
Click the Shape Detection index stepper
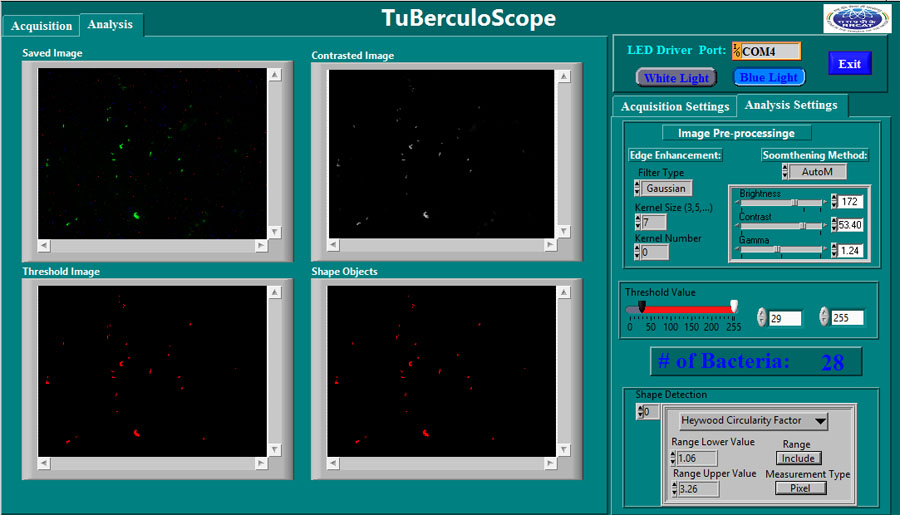coord(641,412)
